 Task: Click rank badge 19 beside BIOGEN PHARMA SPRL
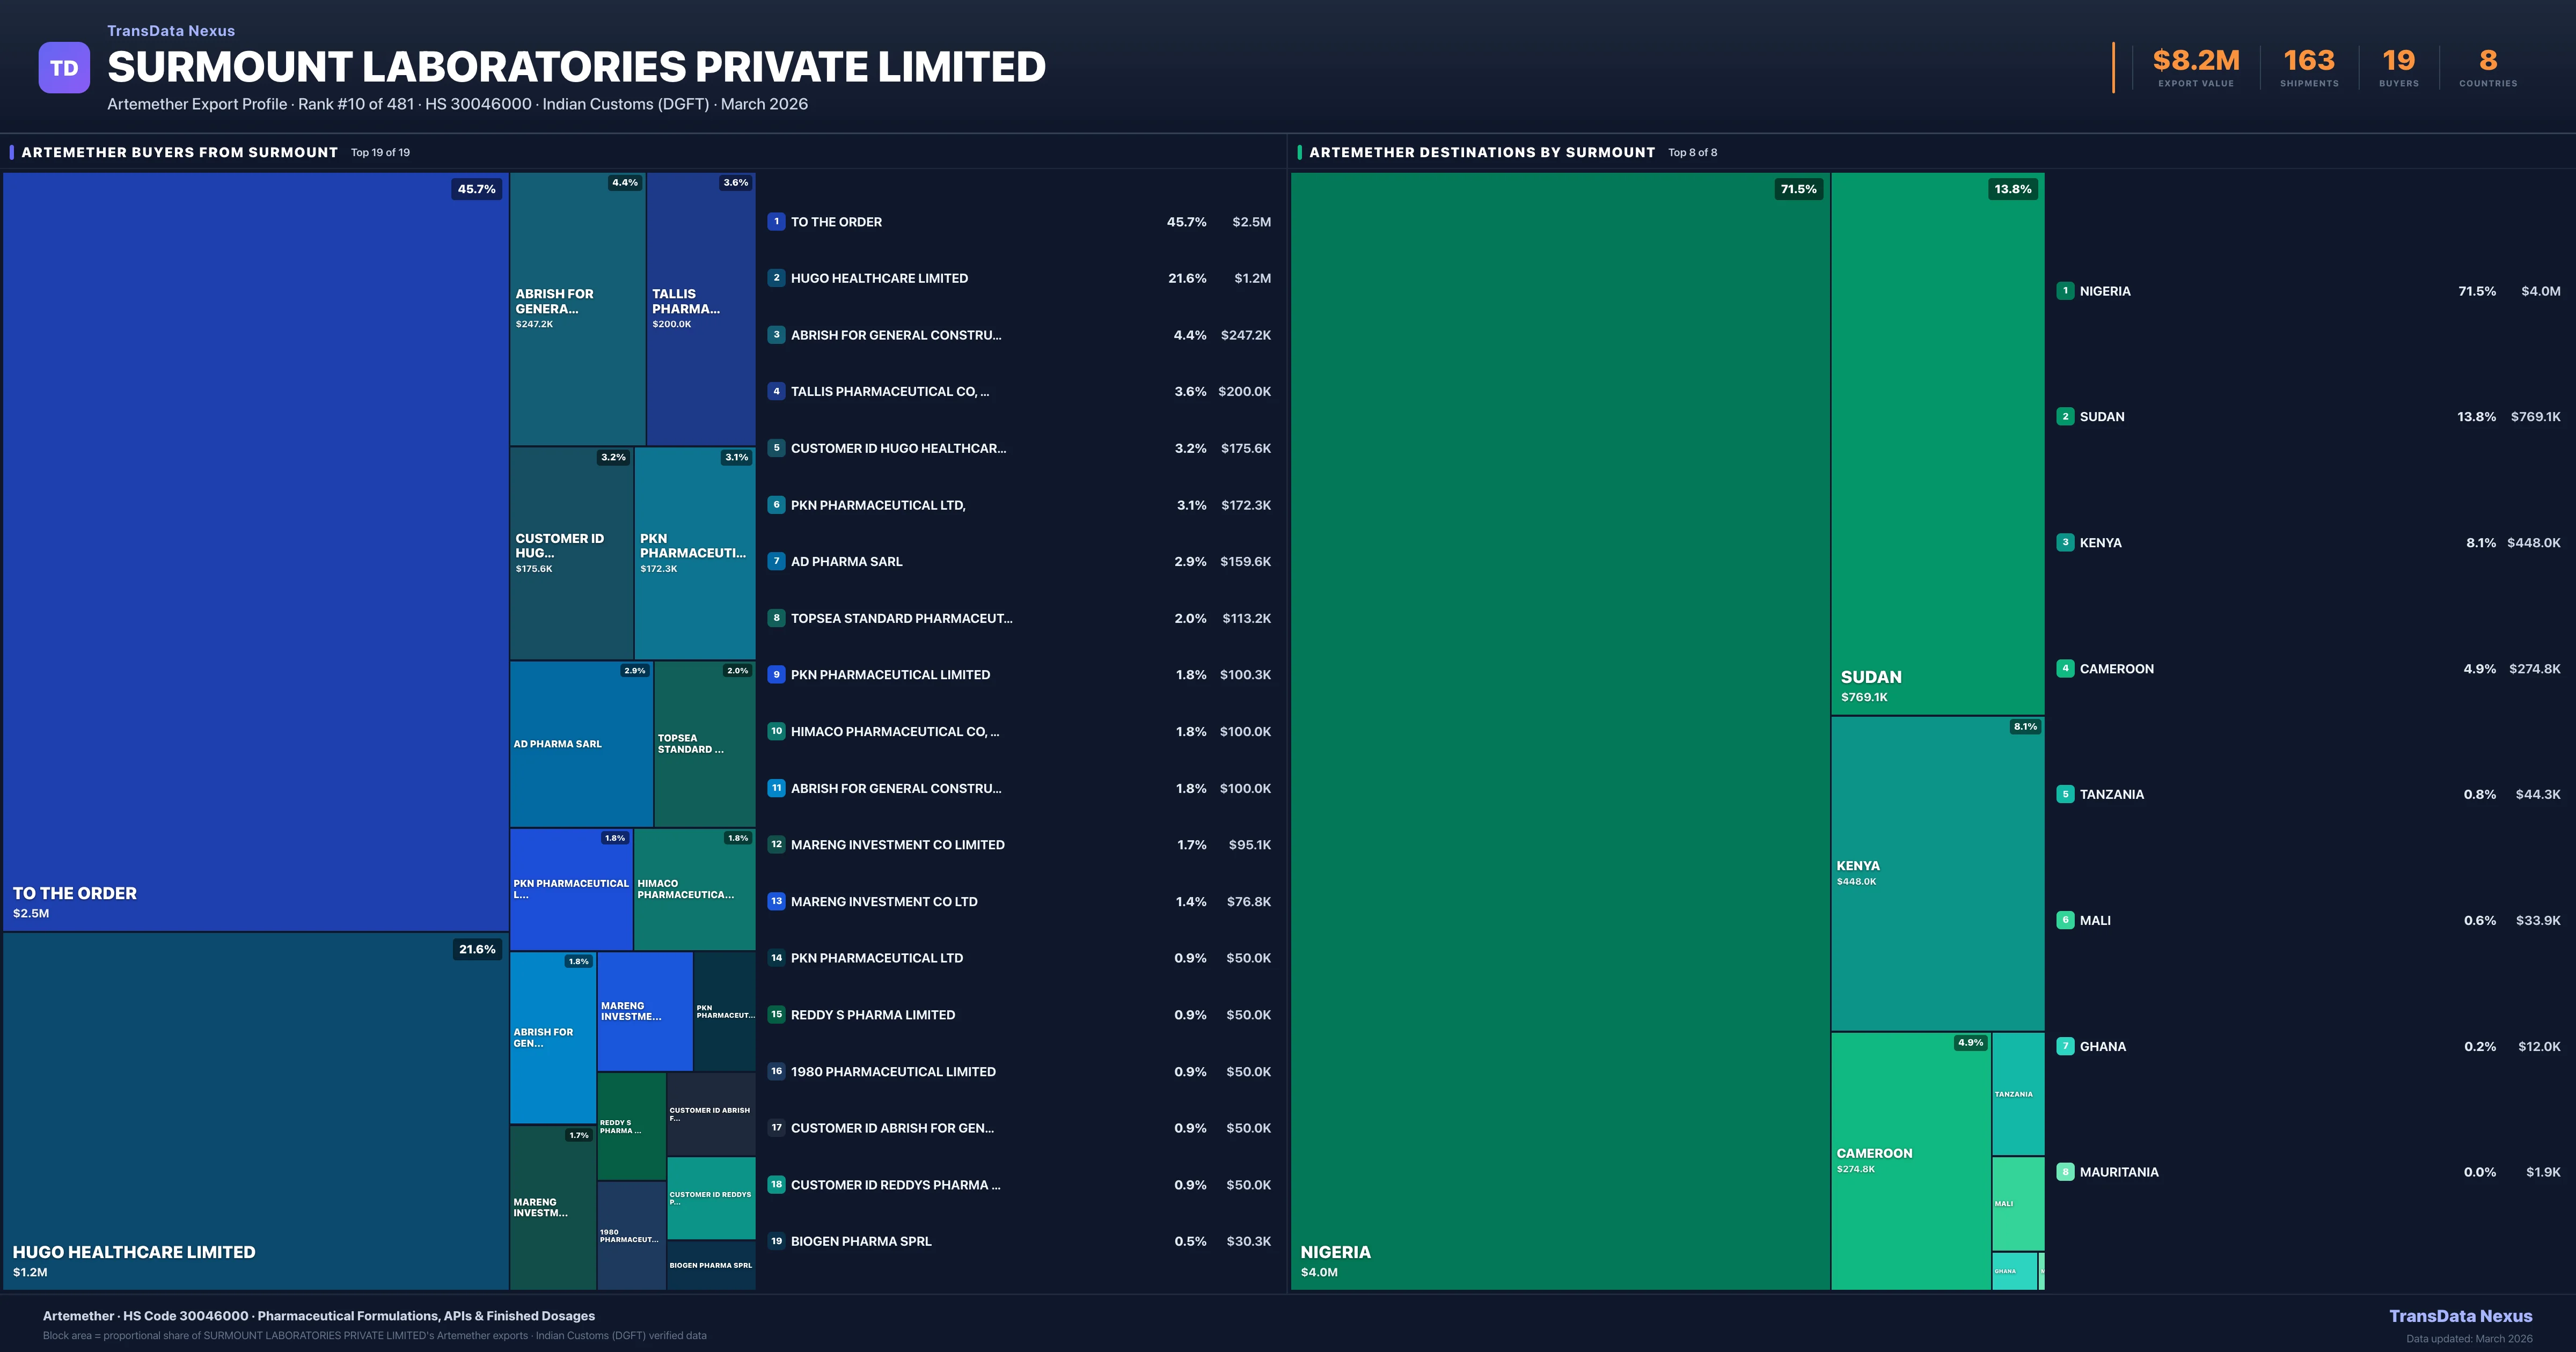tap(776, 1241)
